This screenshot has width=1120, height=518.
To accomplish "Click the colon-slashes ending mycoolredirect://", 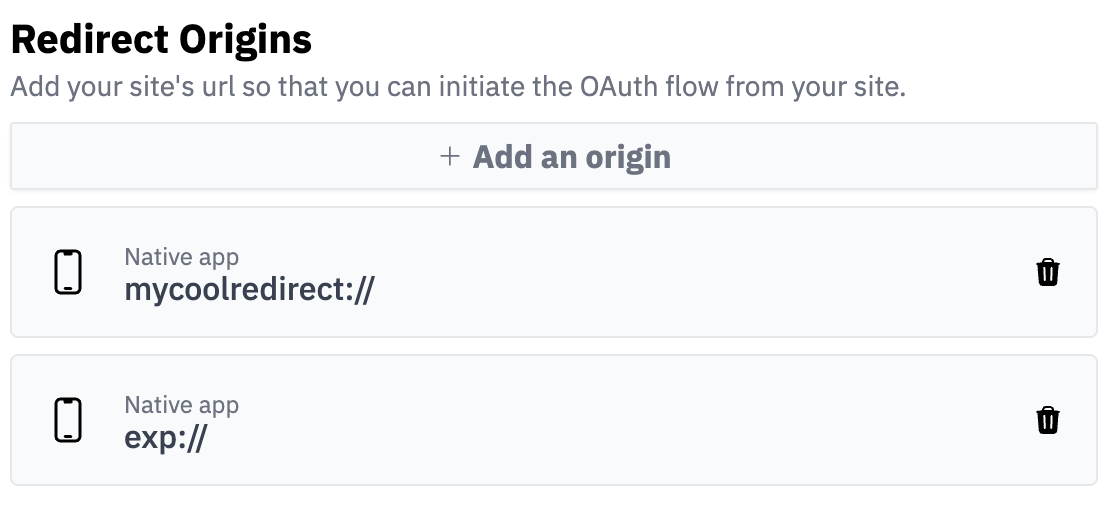I will point(355,290).
